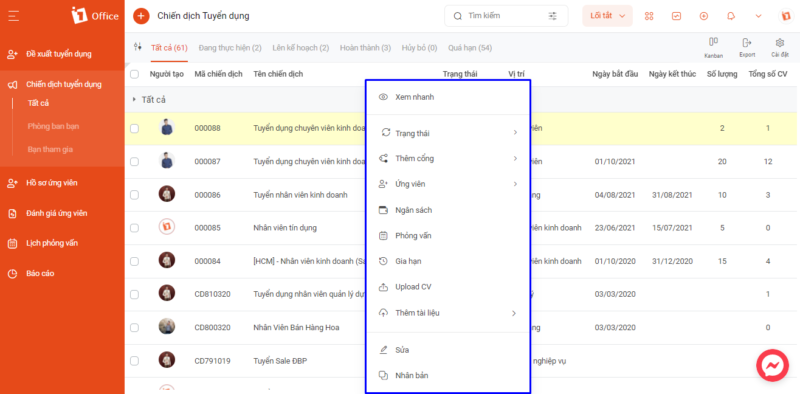This screenshot has height=394, width=800.
Task: Tick the checkbox for campaign CD791019
Action: [x=135, y=361]
